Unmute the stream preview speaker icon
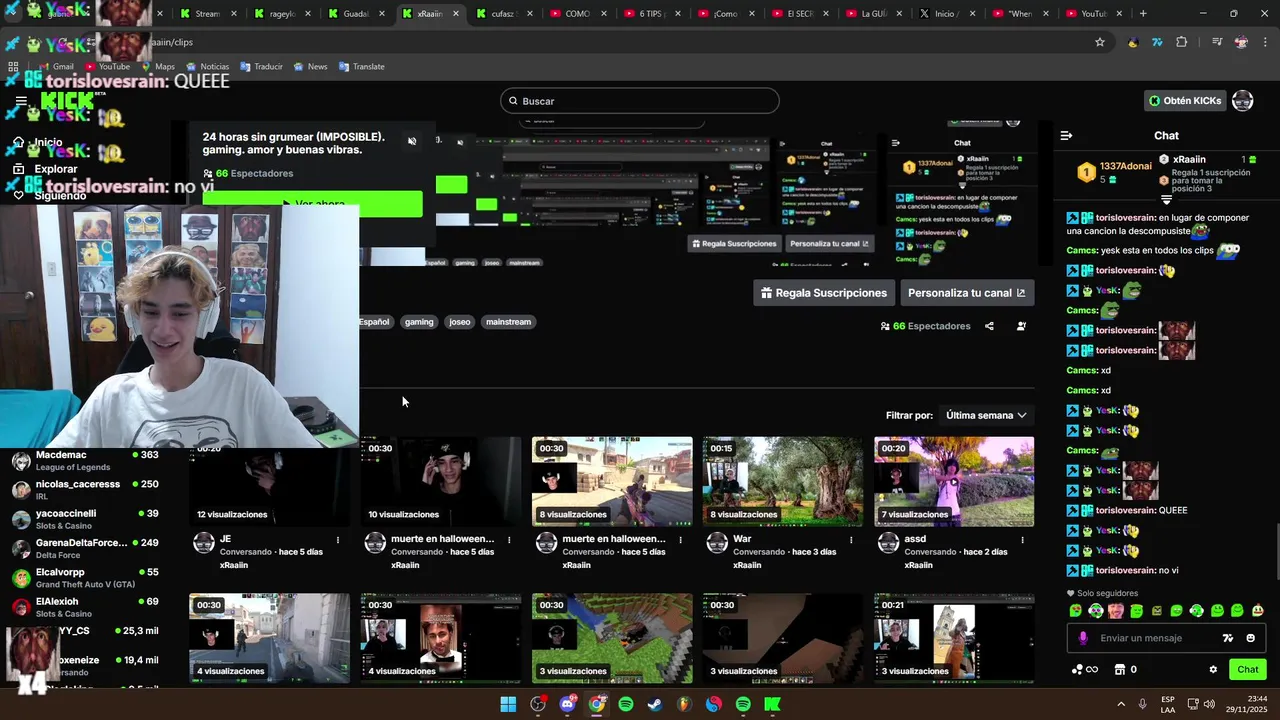The image size is (1280, 720). (412, 141)
